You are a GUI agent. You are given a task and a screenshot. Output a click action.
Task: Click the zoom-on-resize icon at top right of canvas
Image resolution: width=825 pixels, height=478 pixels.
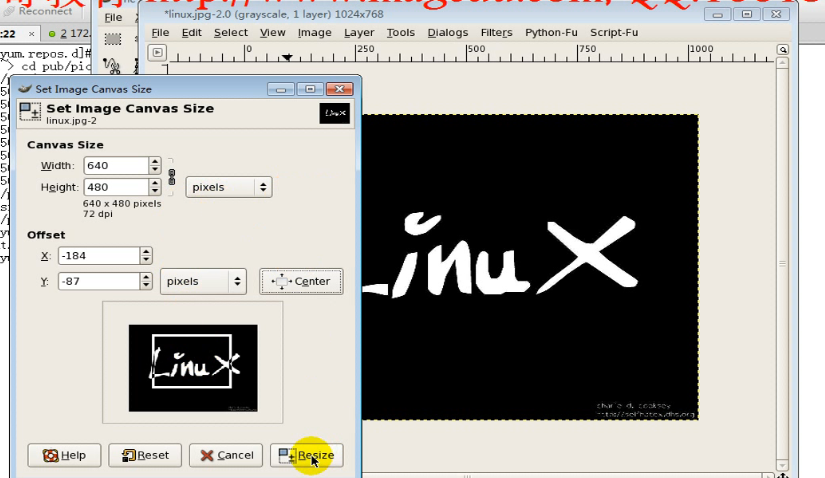(x=783, y=49)
